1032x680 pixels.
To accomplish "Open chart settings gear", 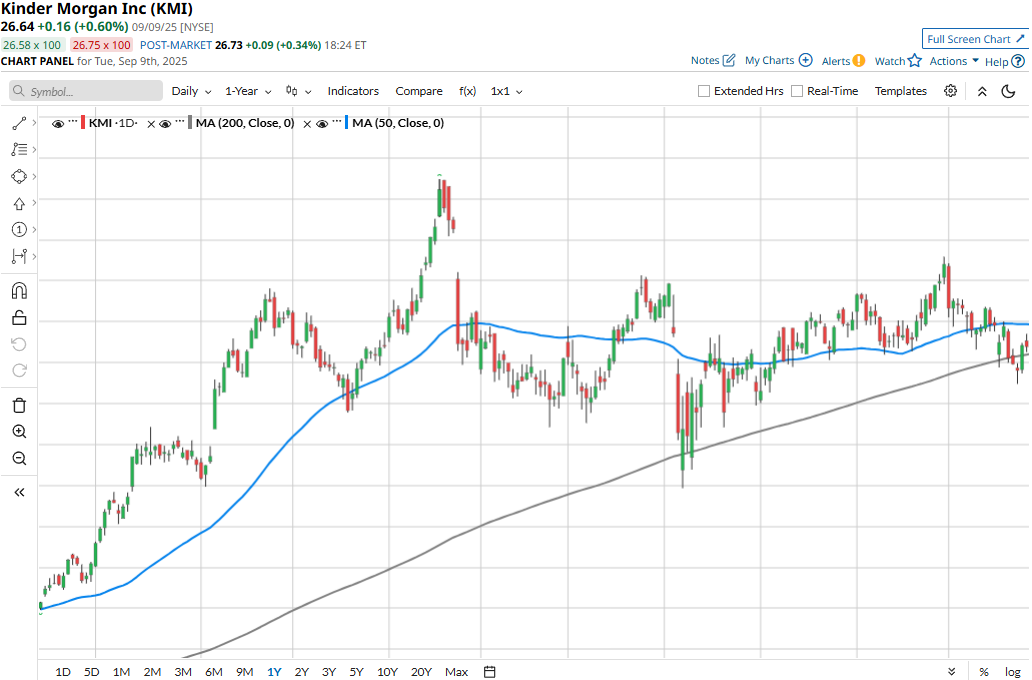I will click(x=950, y=91).
